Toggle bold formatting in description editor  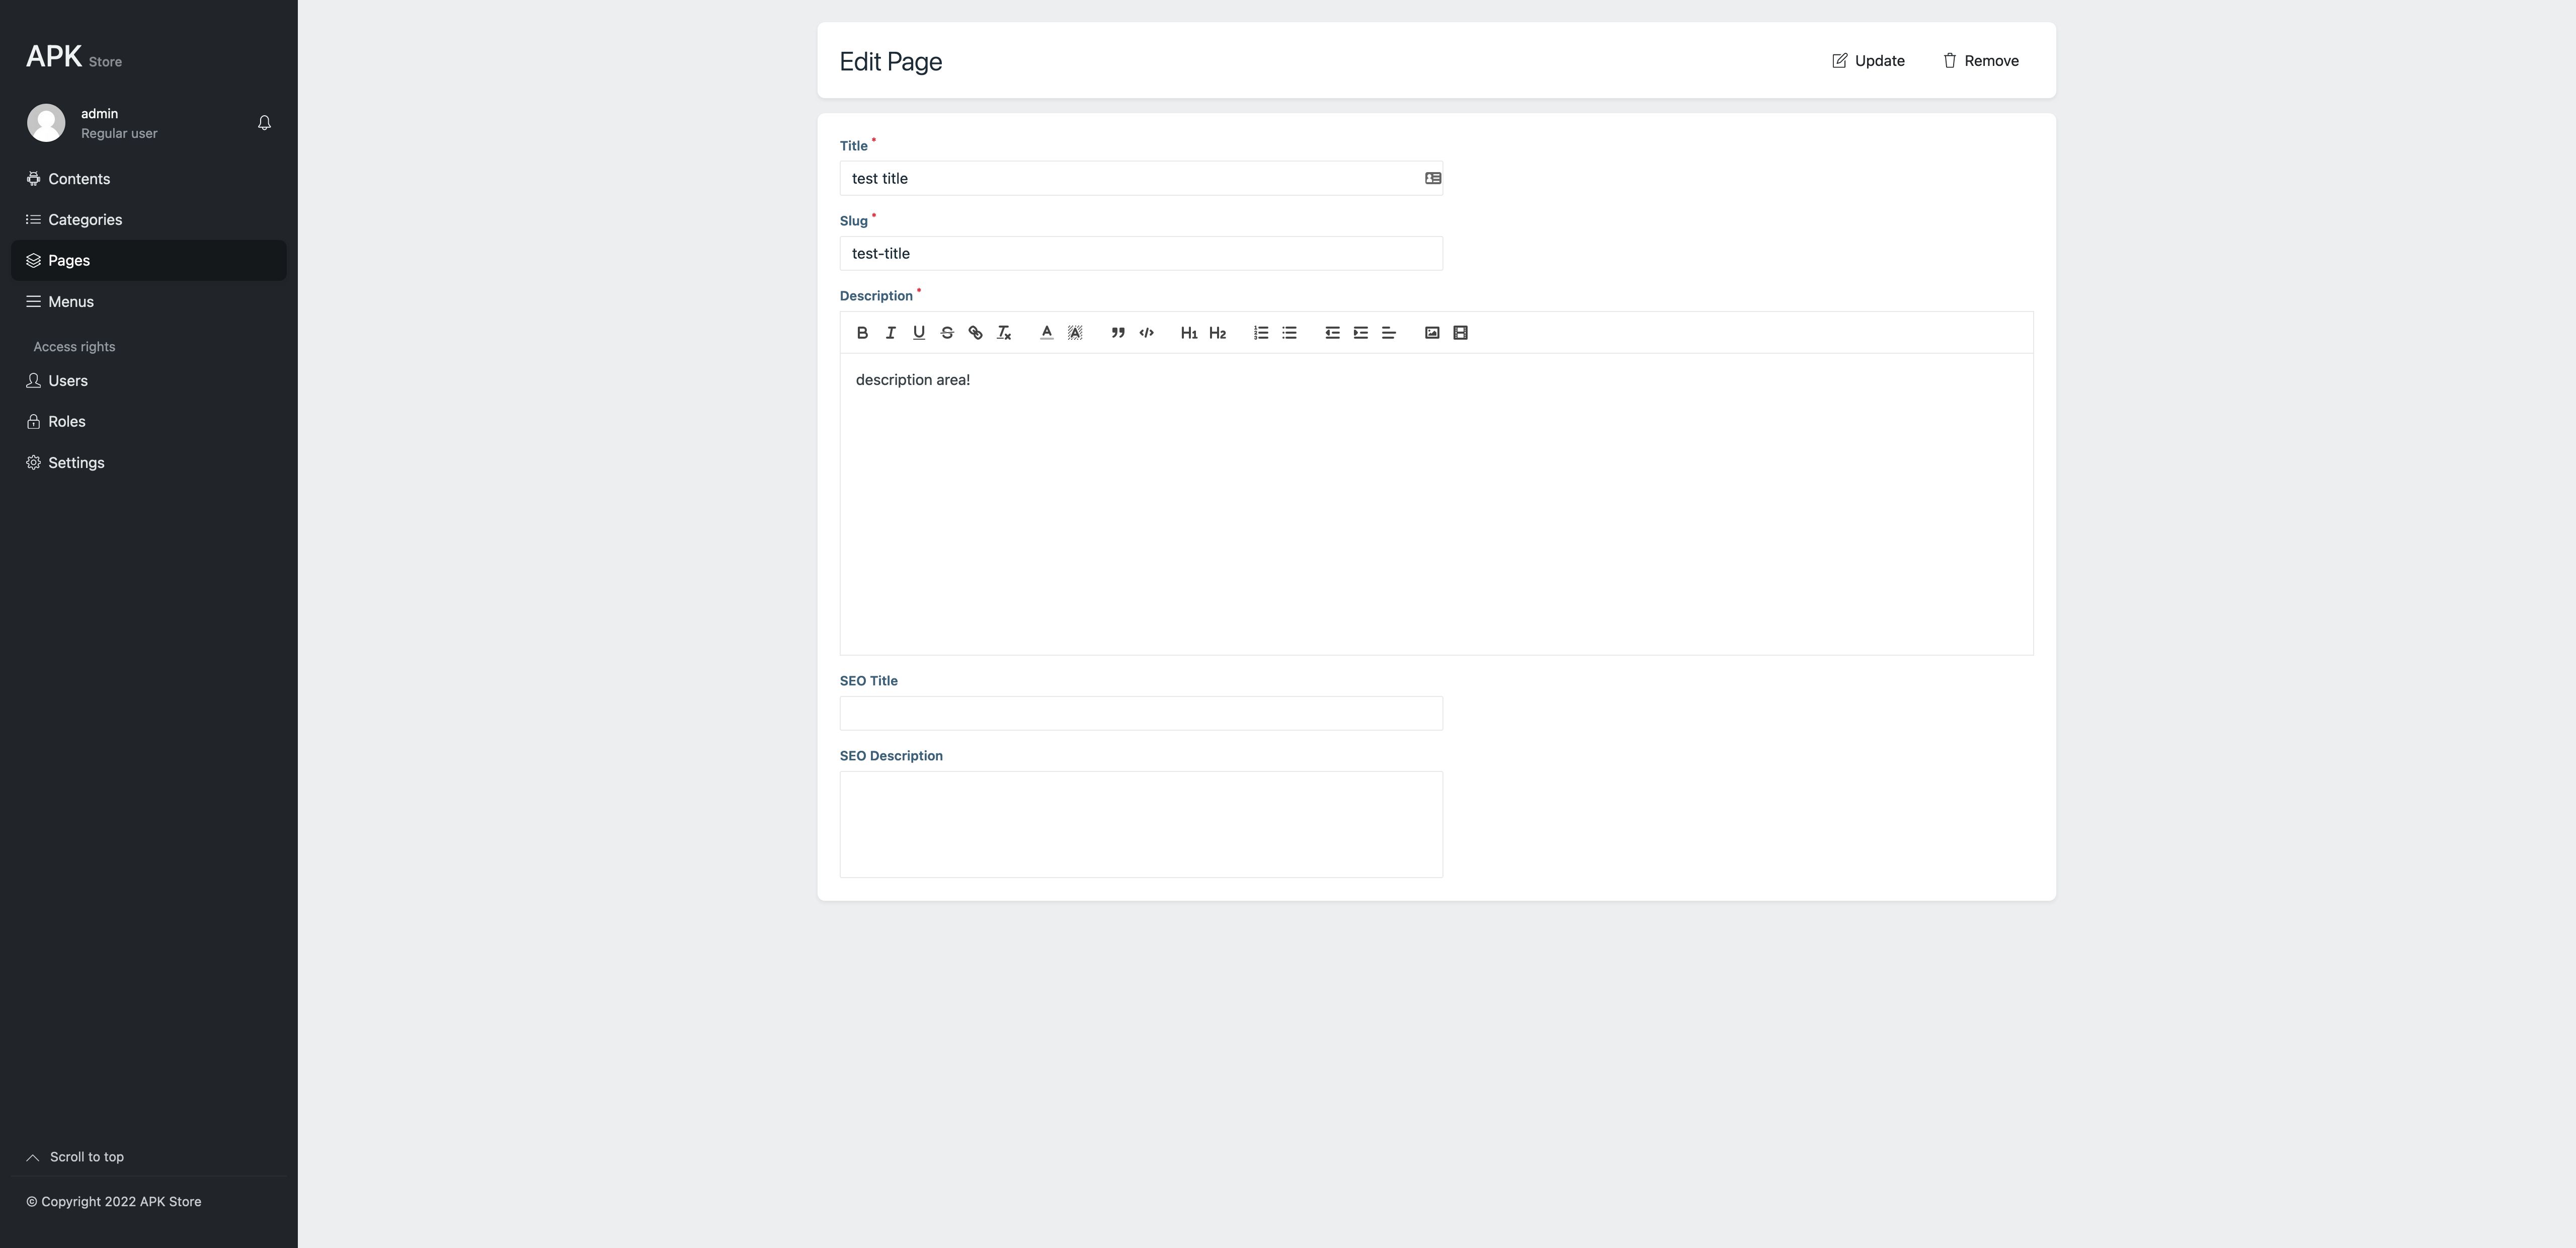click(x=862, y=333)
